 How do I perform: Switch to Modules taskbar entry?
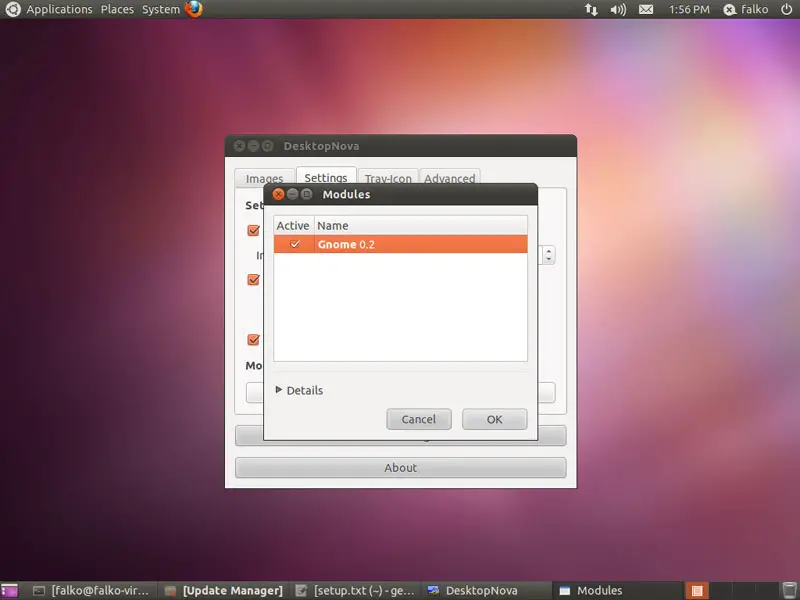coord(617,591)
